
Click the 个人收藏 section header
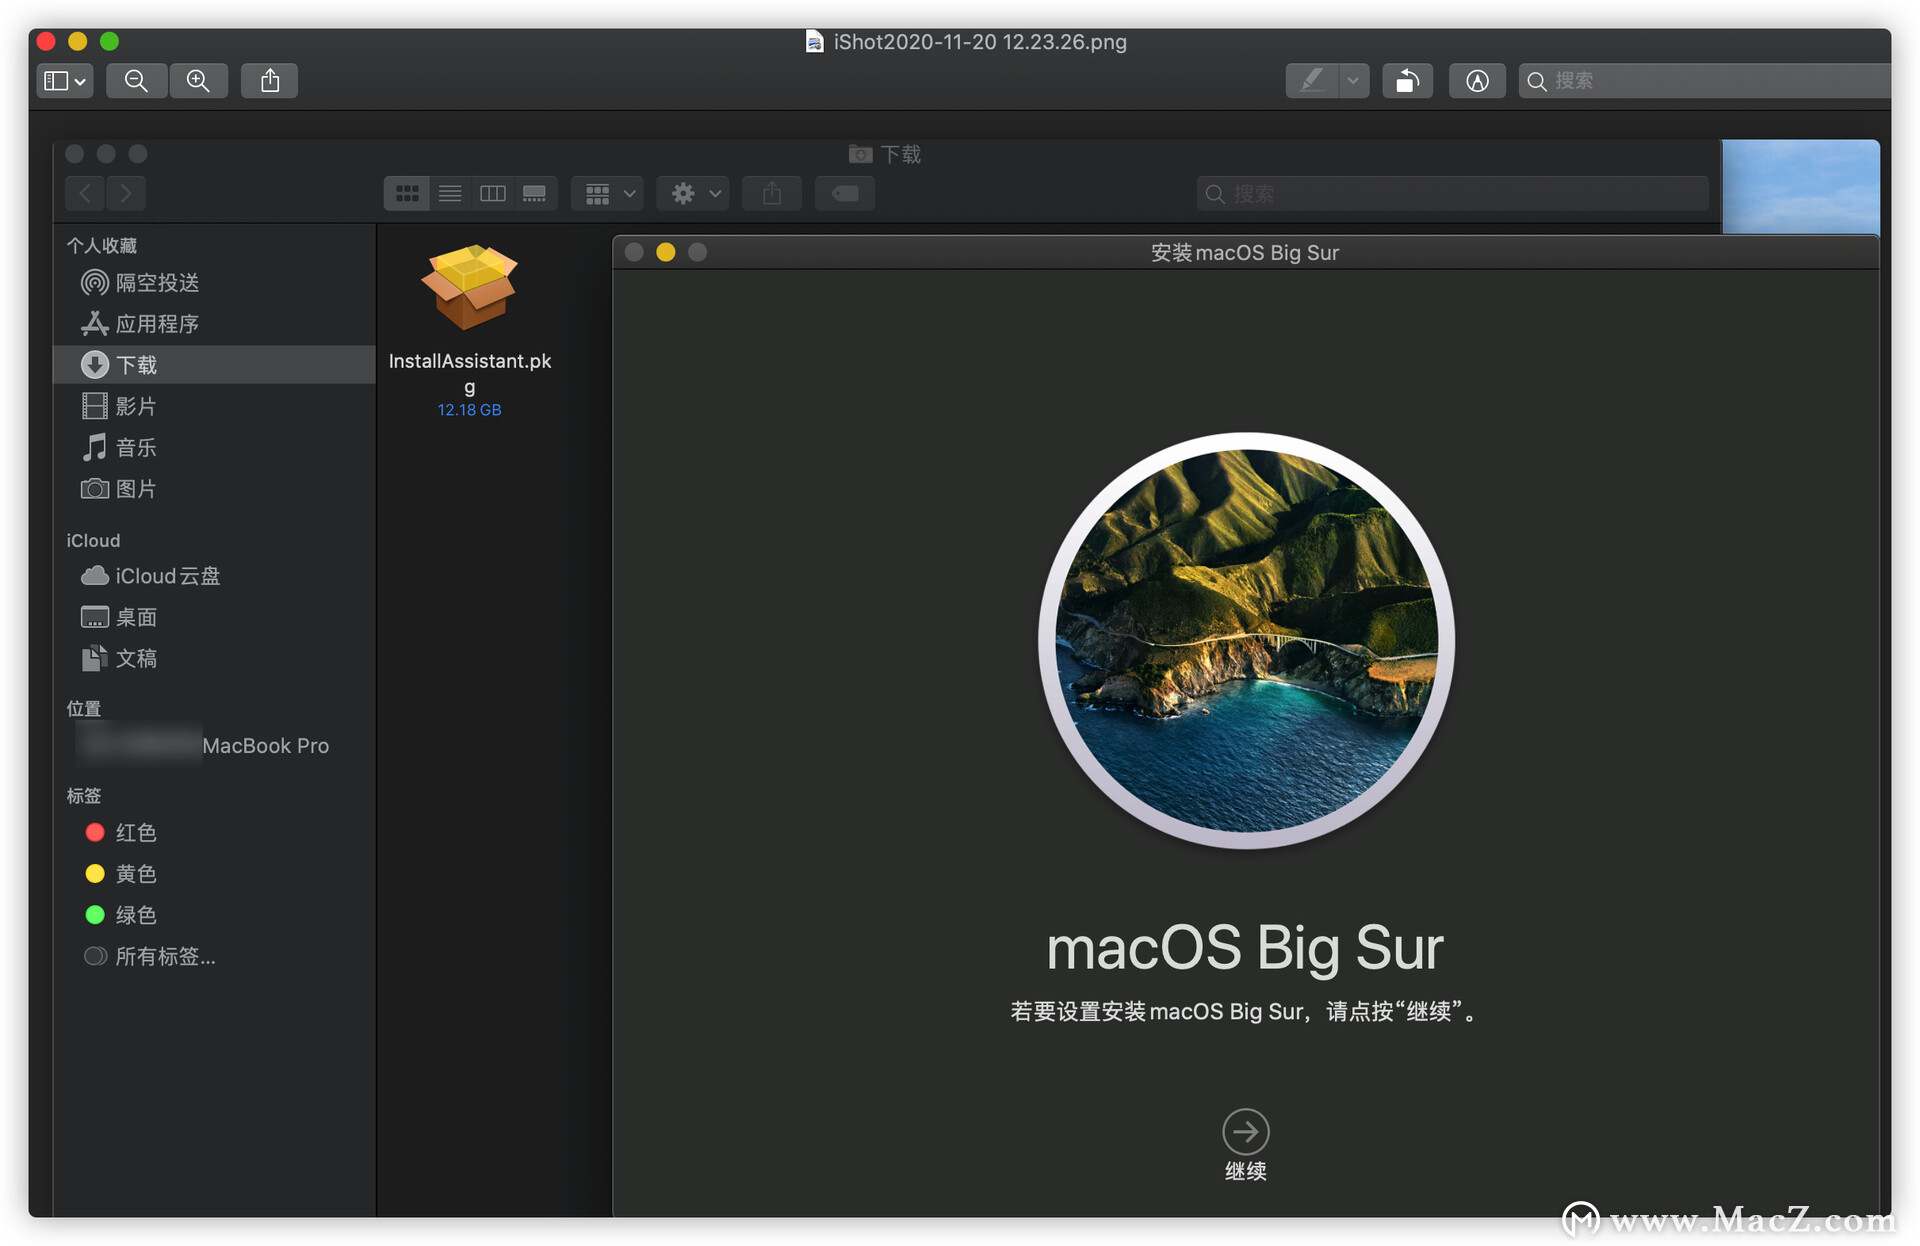pos(102,246)
